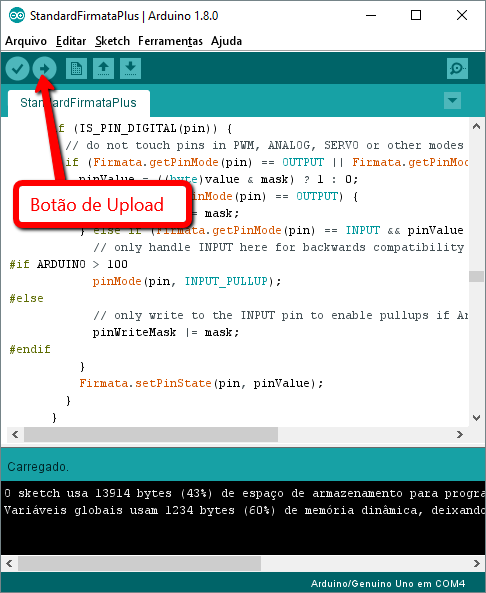Click the editor's horizontal scroll right arrow
486x593 pixels.
coord(460,435)
